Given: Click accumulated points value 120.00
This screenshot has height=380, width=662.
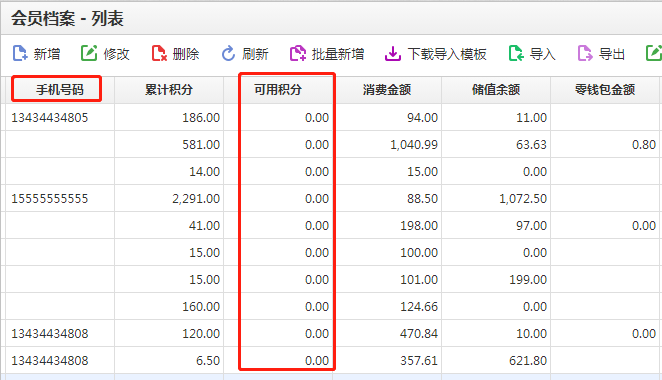Looking at the screenshot, I should (x=201, y=334).
